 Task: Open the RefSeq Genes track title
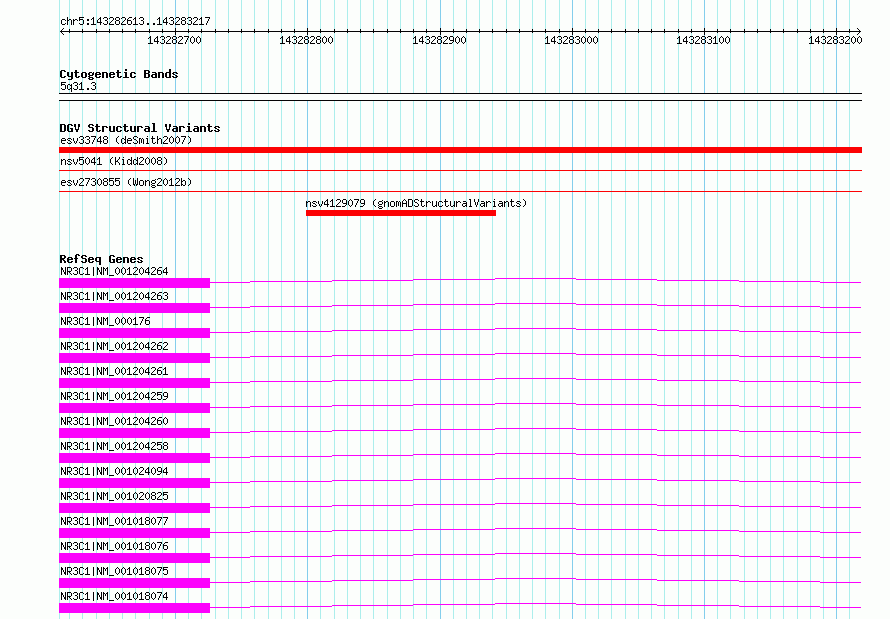(101, 259)
